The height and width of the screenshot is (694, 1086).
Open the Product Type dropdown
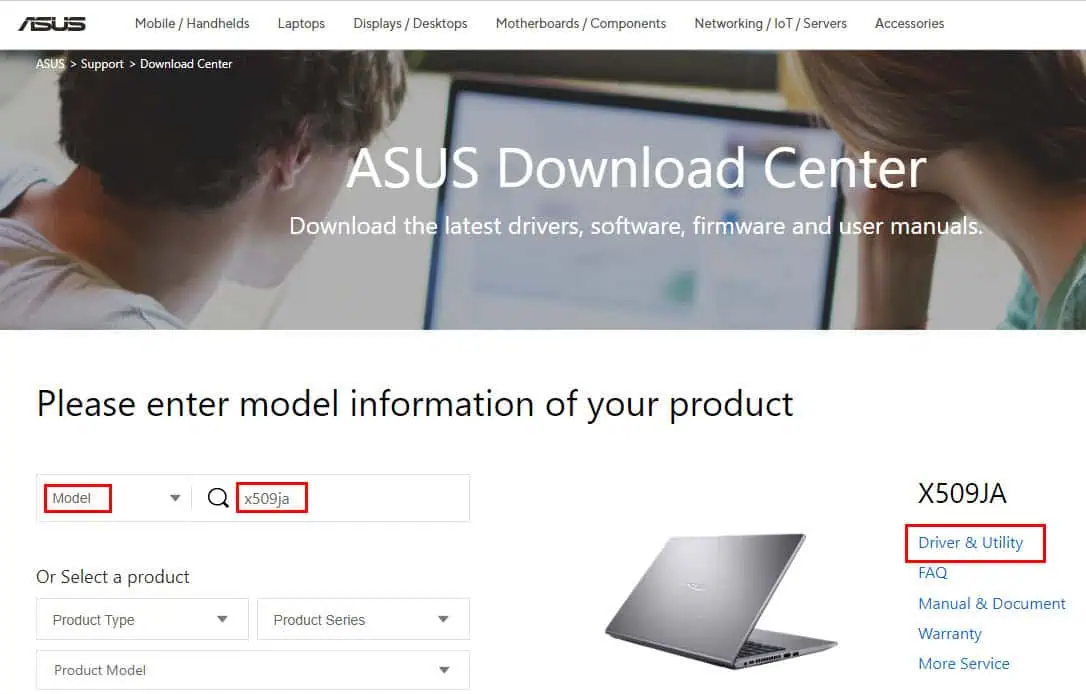point(142,619)
